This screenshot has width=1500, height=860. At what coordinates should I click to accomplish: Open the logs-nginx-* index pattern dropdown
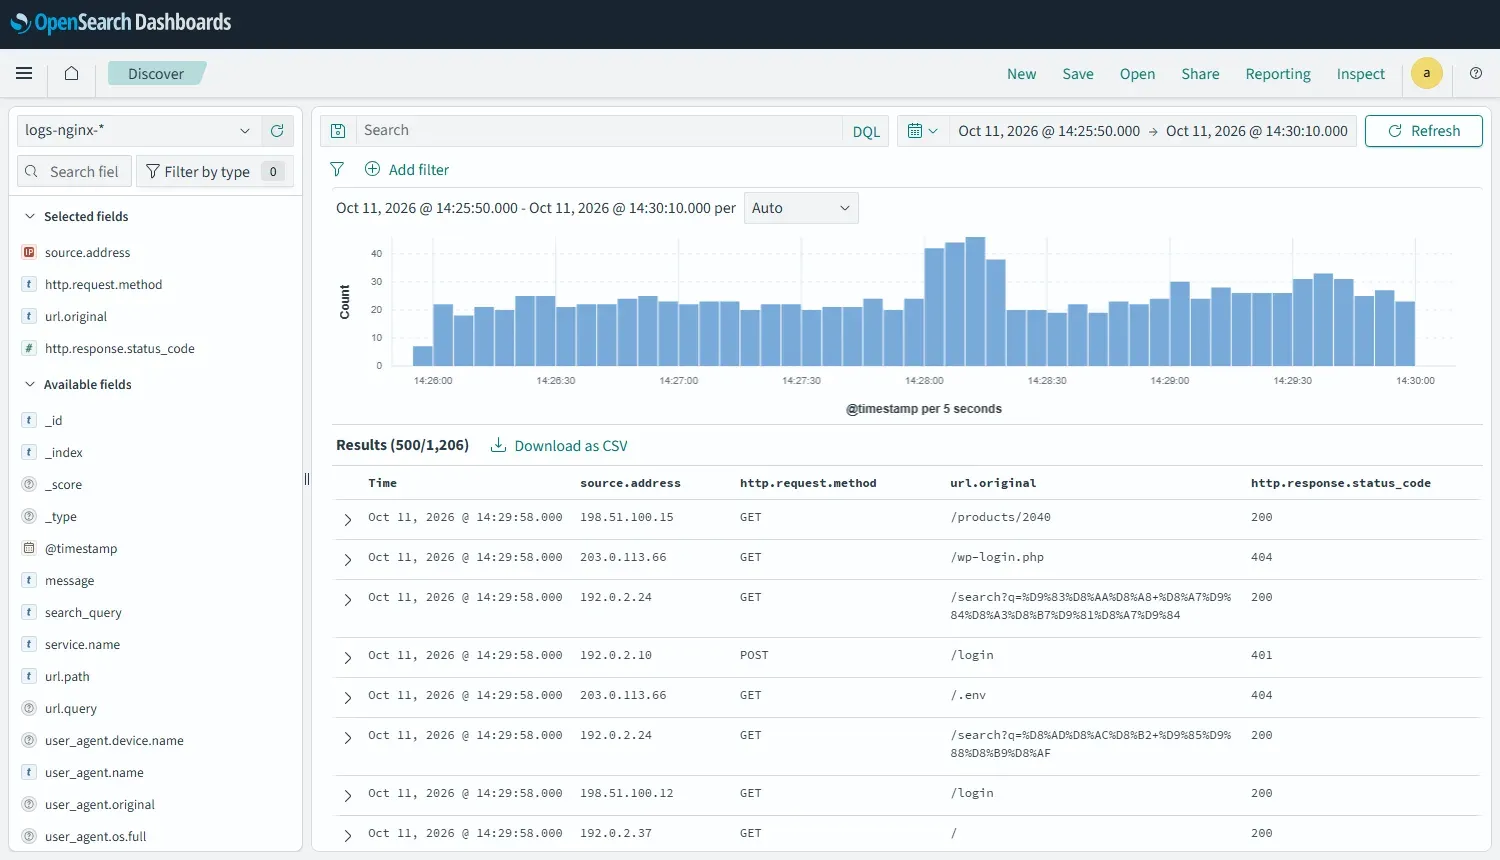(139, 130)
